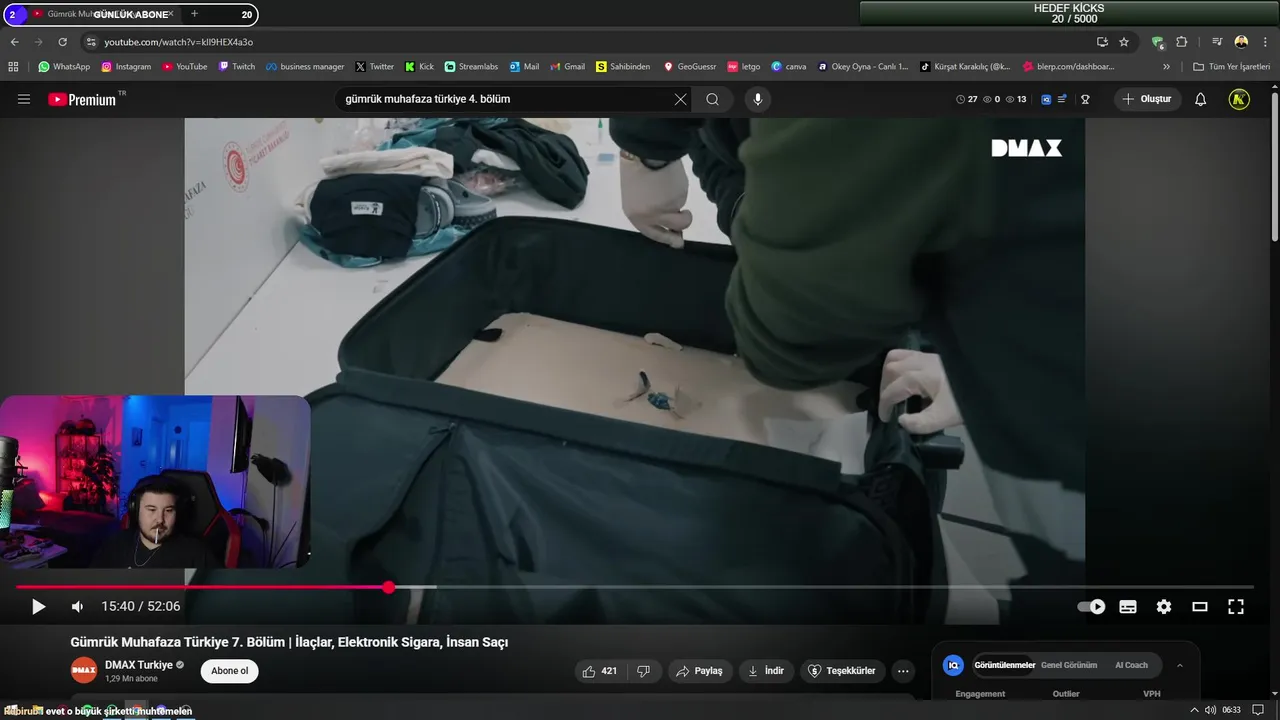Viewport: 1280px width, 720px height.
Task: Click the progress bar scrubber dot
Action: pos(389,587)
